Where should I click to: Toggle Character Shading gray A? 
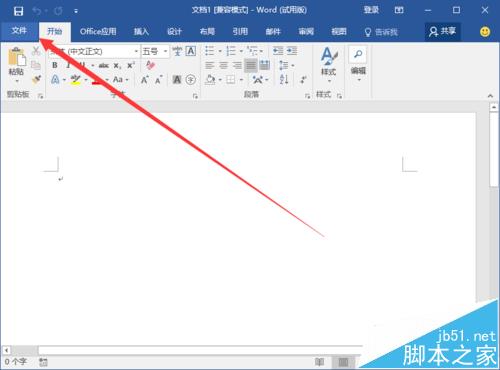tap(177, 80)
